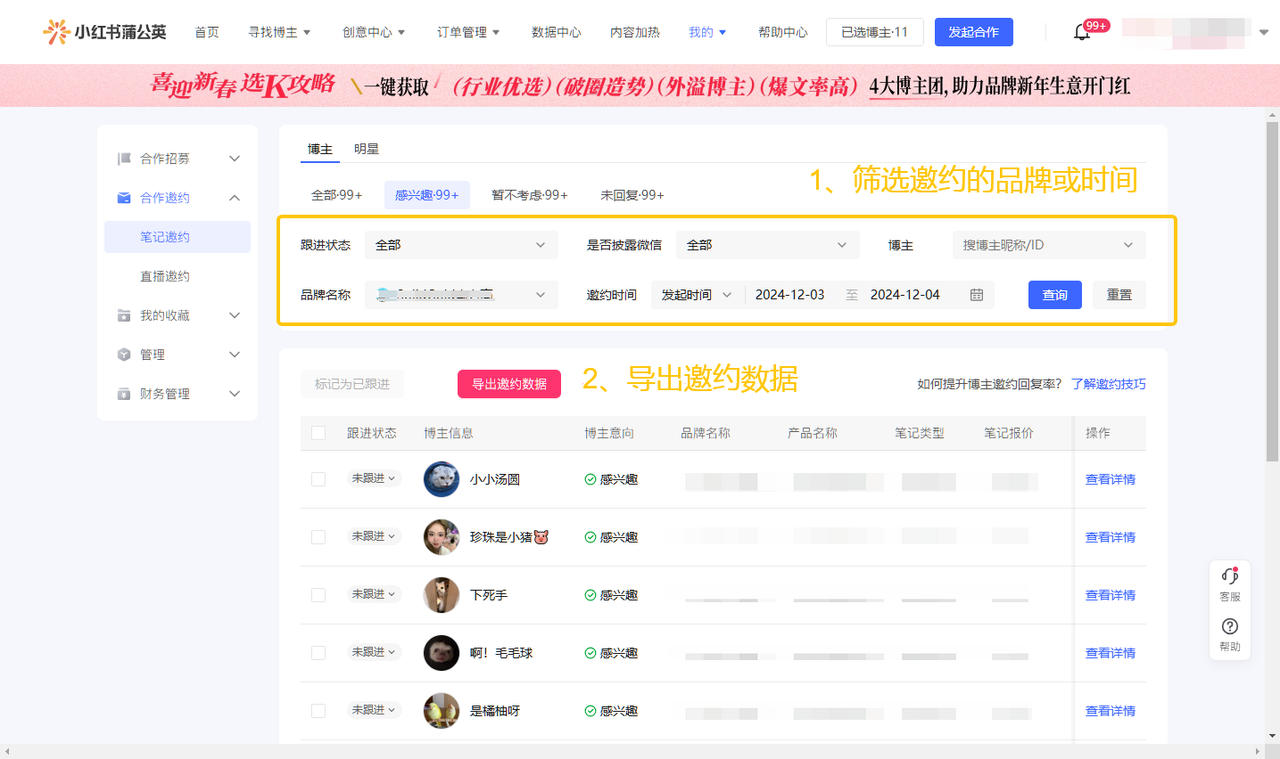Open the 客服 customer service icon

(1230, 576)
